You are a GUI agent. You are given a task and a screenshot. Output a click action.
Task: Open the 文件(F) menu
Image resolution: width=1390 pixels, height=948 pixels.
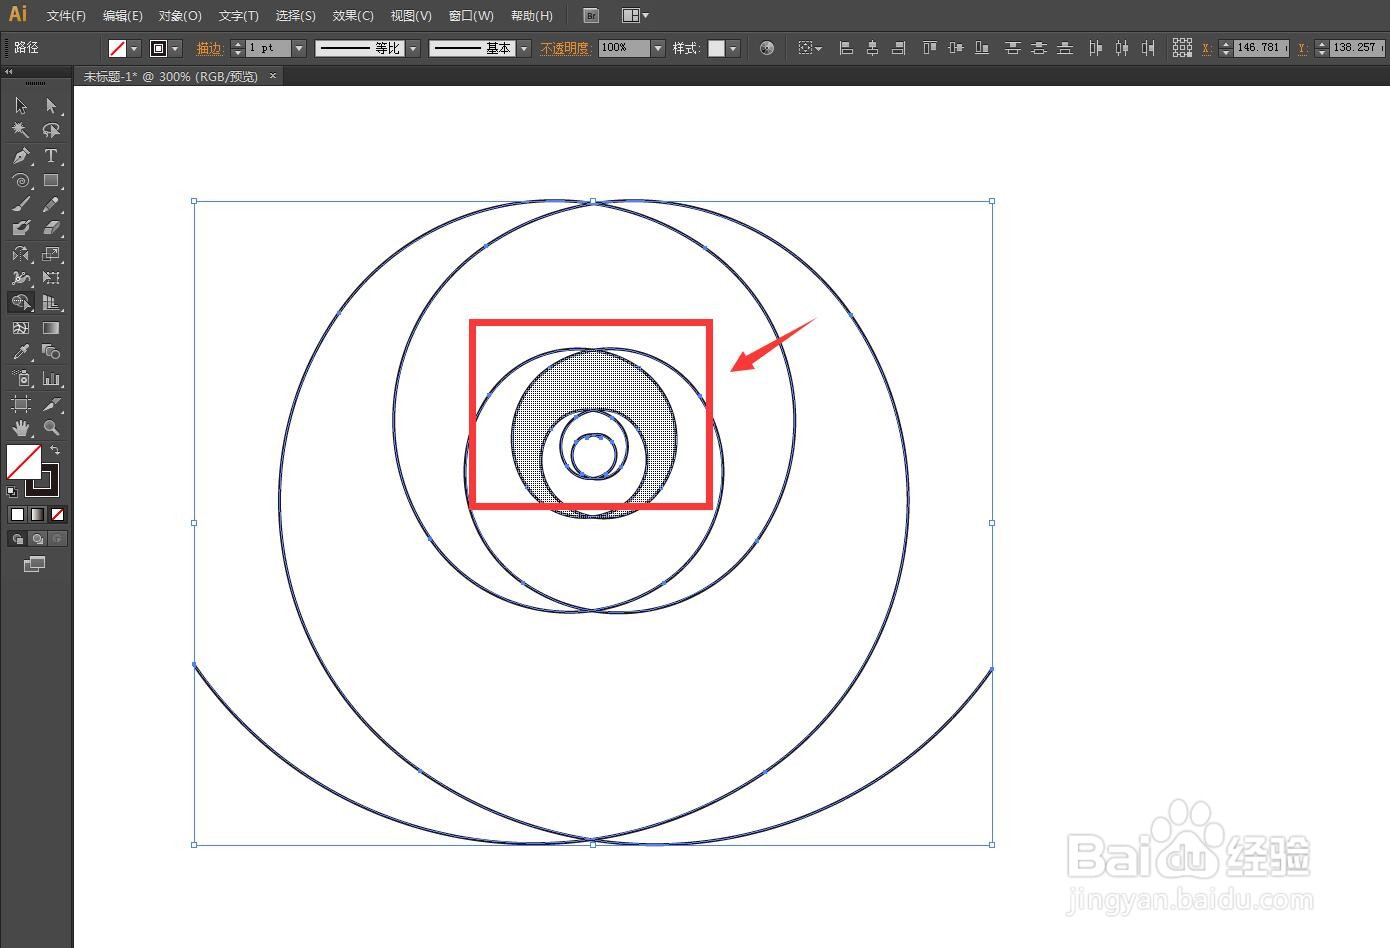pos(66,16)
